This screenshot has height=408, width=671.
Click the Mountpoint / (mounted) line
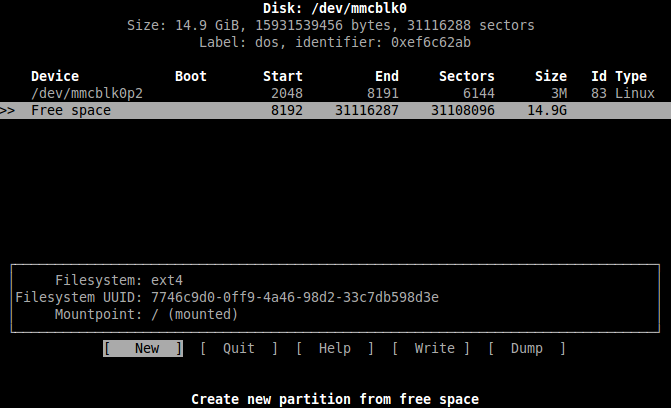coord(146,315)
